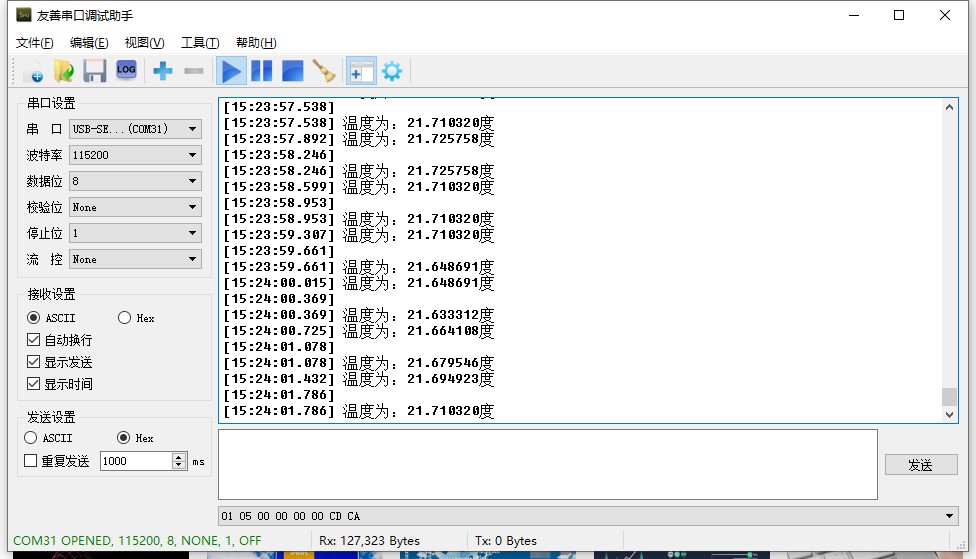Image resolution: width=976 pixels, height=559 pixels.
Task: Click the receive log scrollbar thumb
Action: (949, 396)
